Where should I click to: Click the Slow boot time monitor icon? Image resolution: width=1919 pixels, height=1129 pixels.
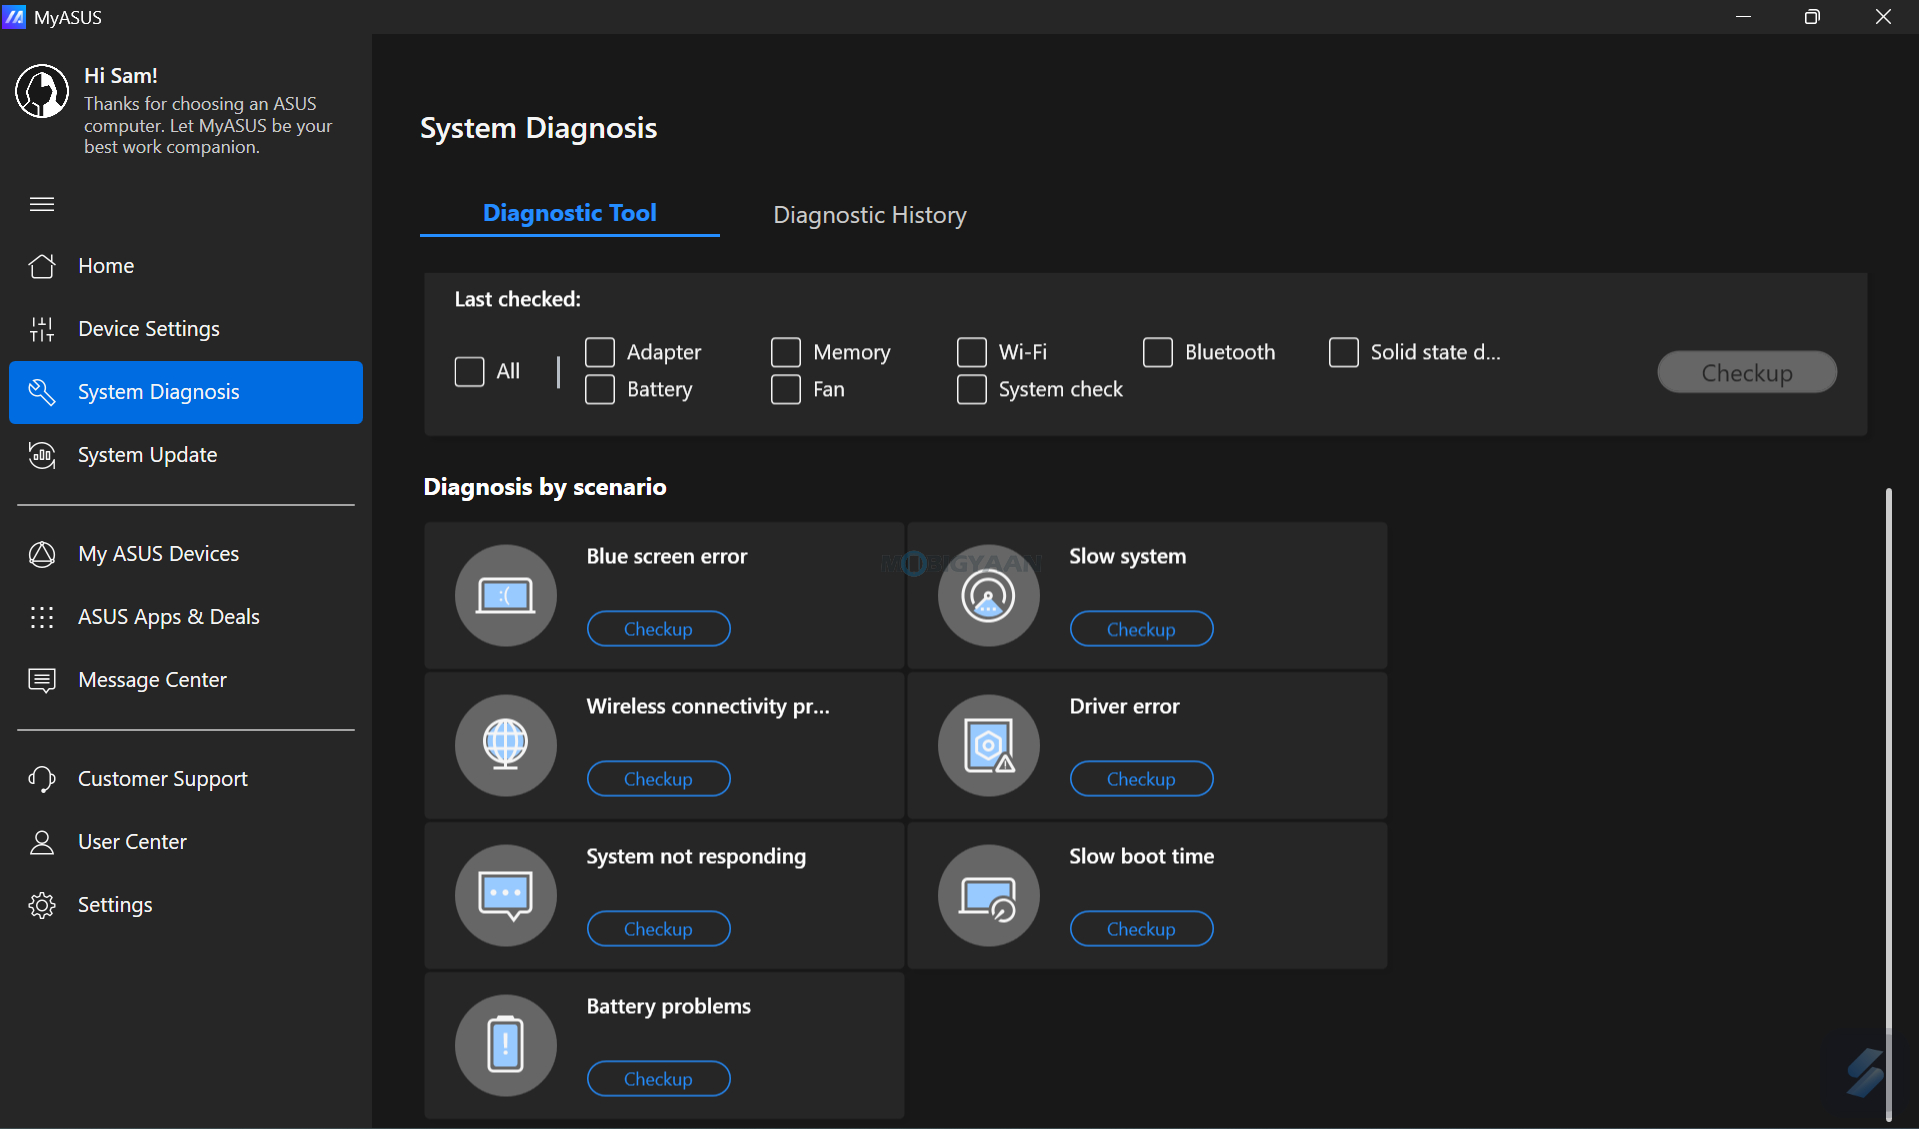pyautogui.click(x=989, y=896)
